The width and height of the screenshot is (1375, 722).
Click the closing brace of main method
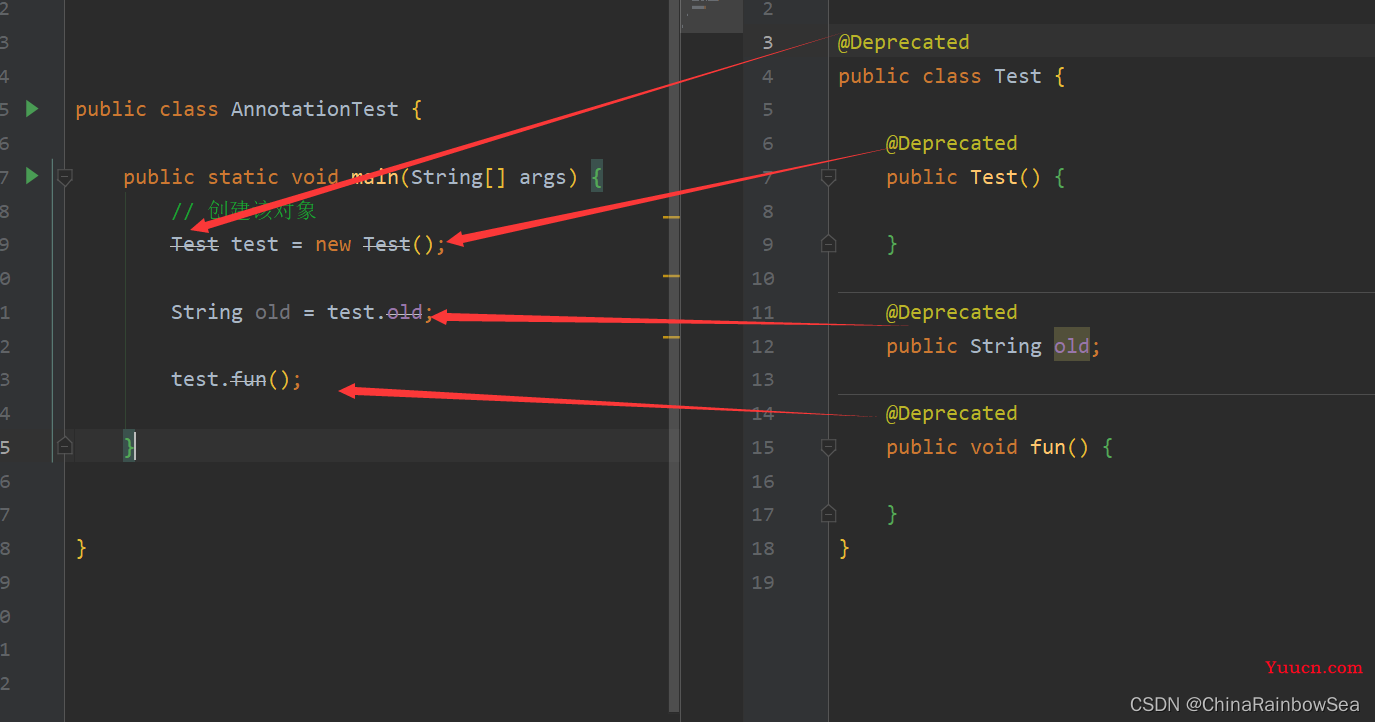pyautogui.click(x=129, y=446)
